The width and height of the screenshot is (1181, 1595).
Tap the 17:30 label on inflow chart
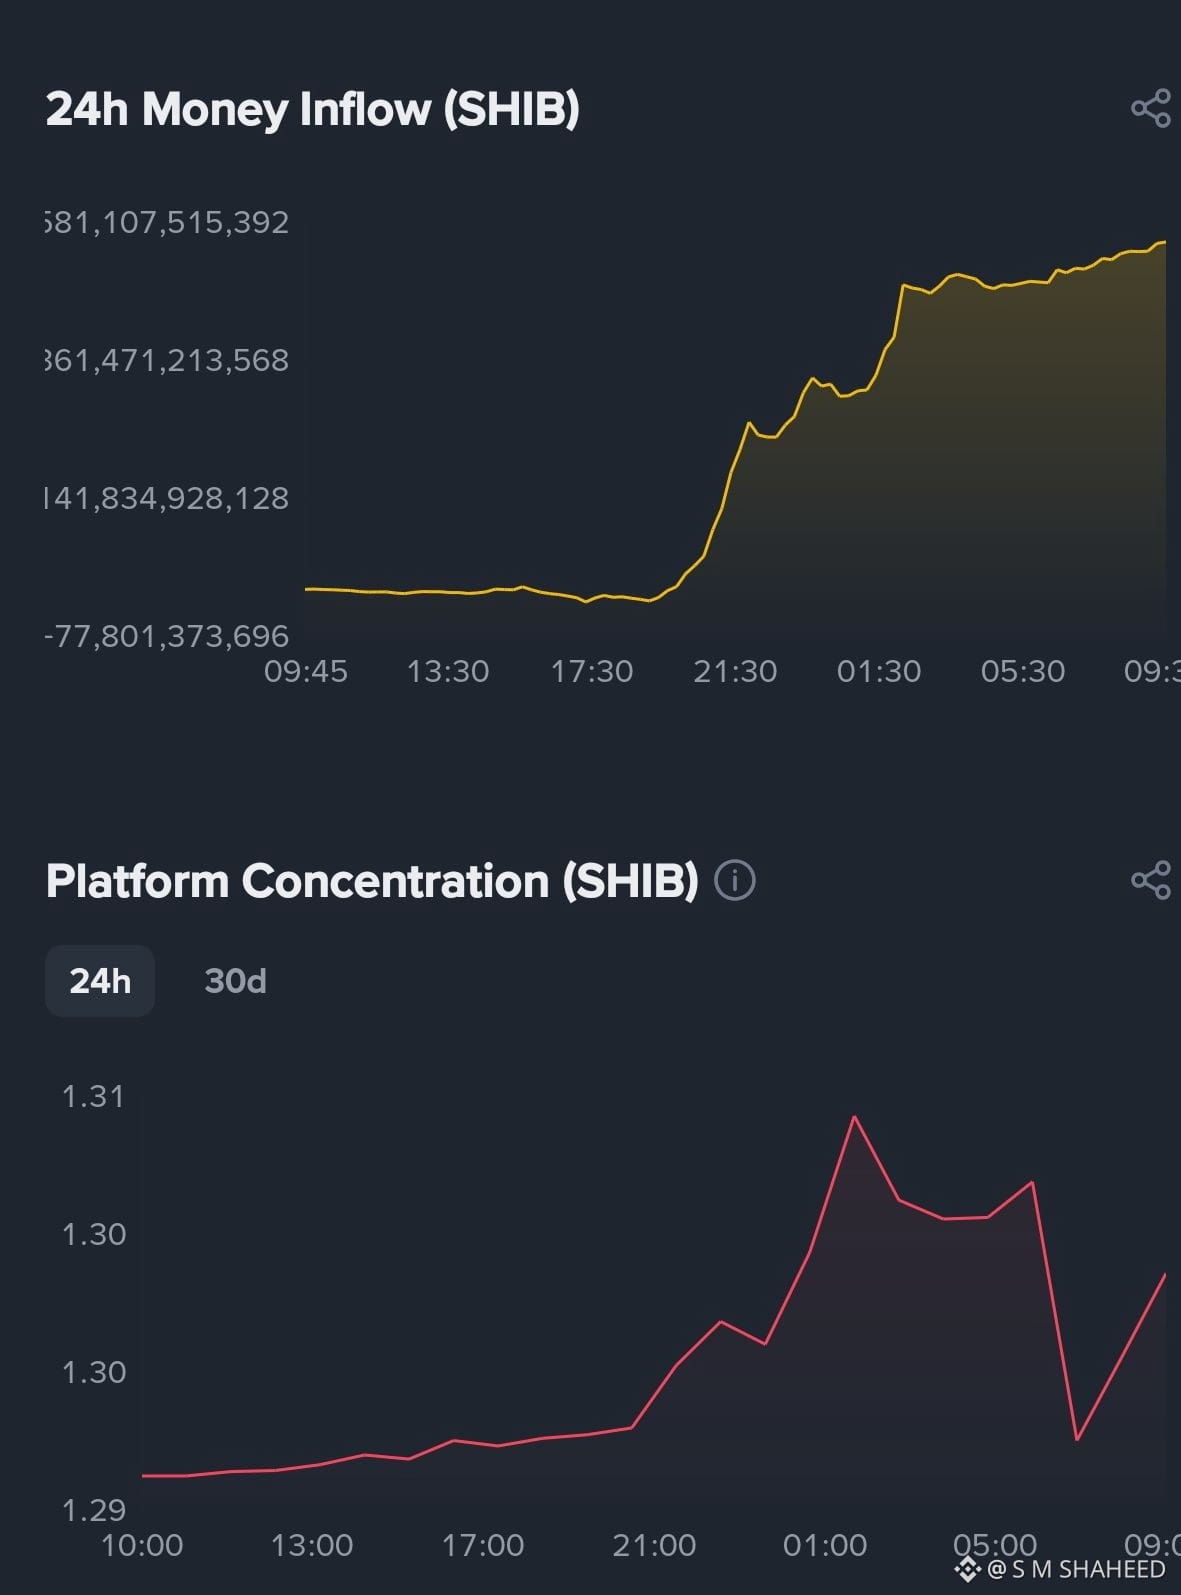click(x=592, y=671)
